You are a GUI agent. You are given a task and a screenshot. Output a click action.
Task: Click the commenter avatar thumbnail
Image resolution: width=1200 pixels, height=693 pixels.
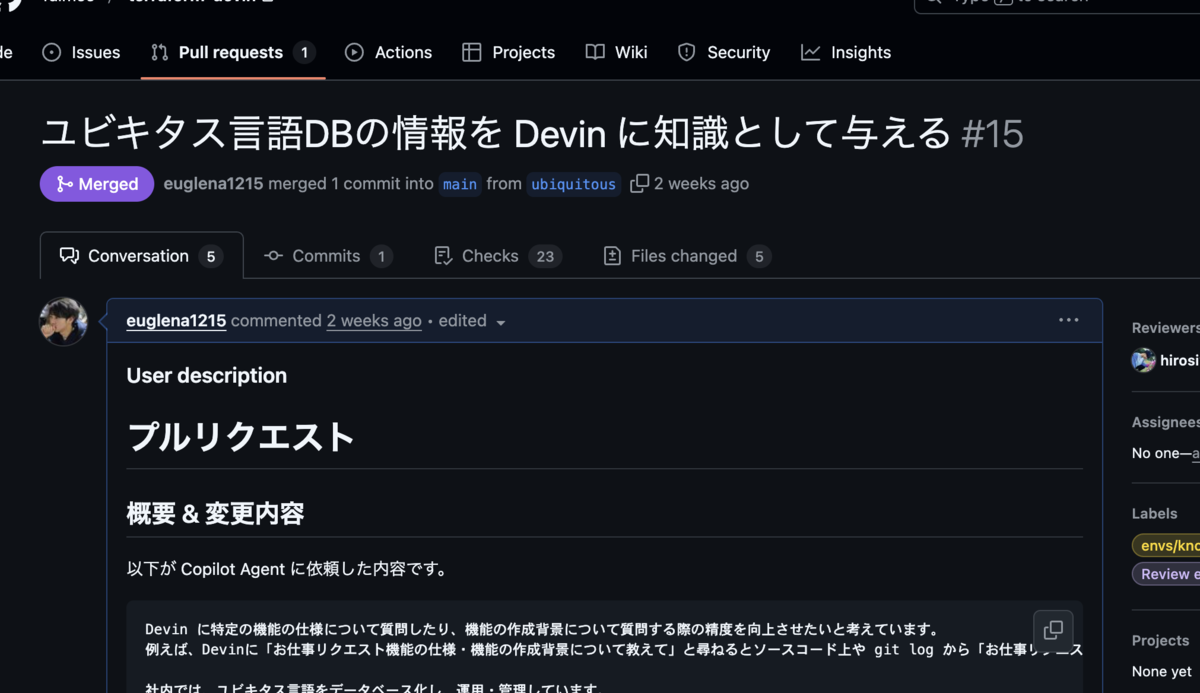[x=63, y=321]
